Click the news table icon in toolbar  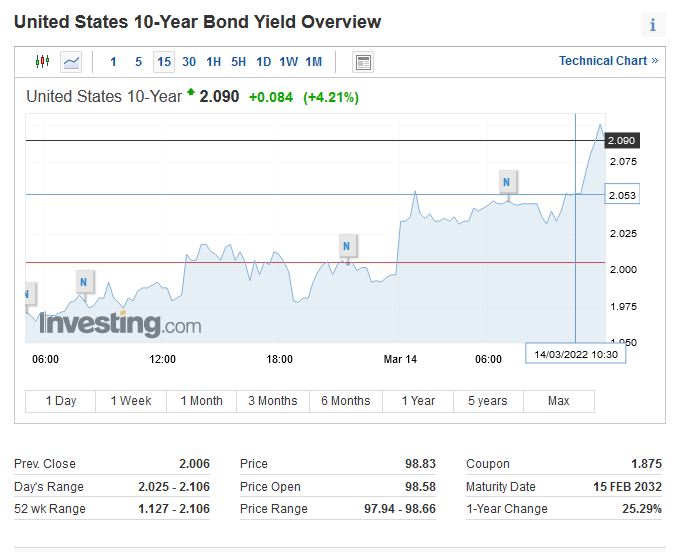point(363,62)
